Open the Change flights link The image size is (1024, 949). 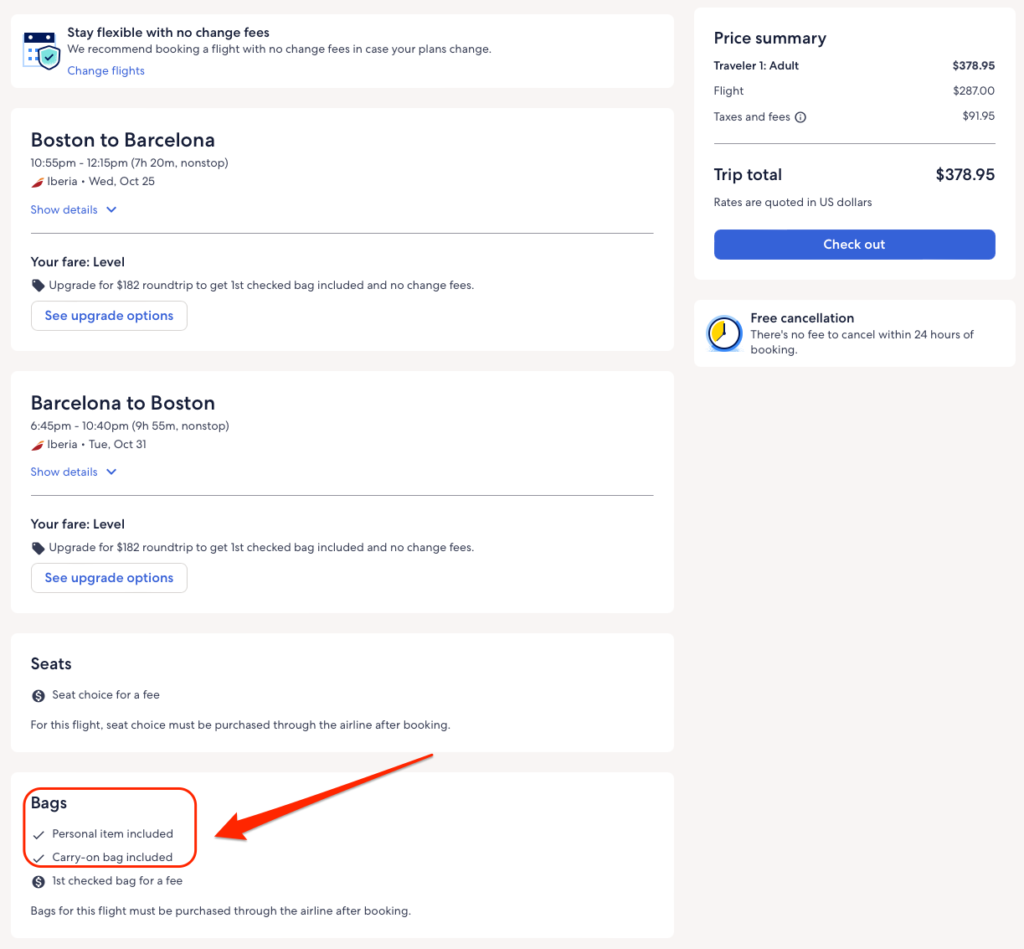pos(106,71)
